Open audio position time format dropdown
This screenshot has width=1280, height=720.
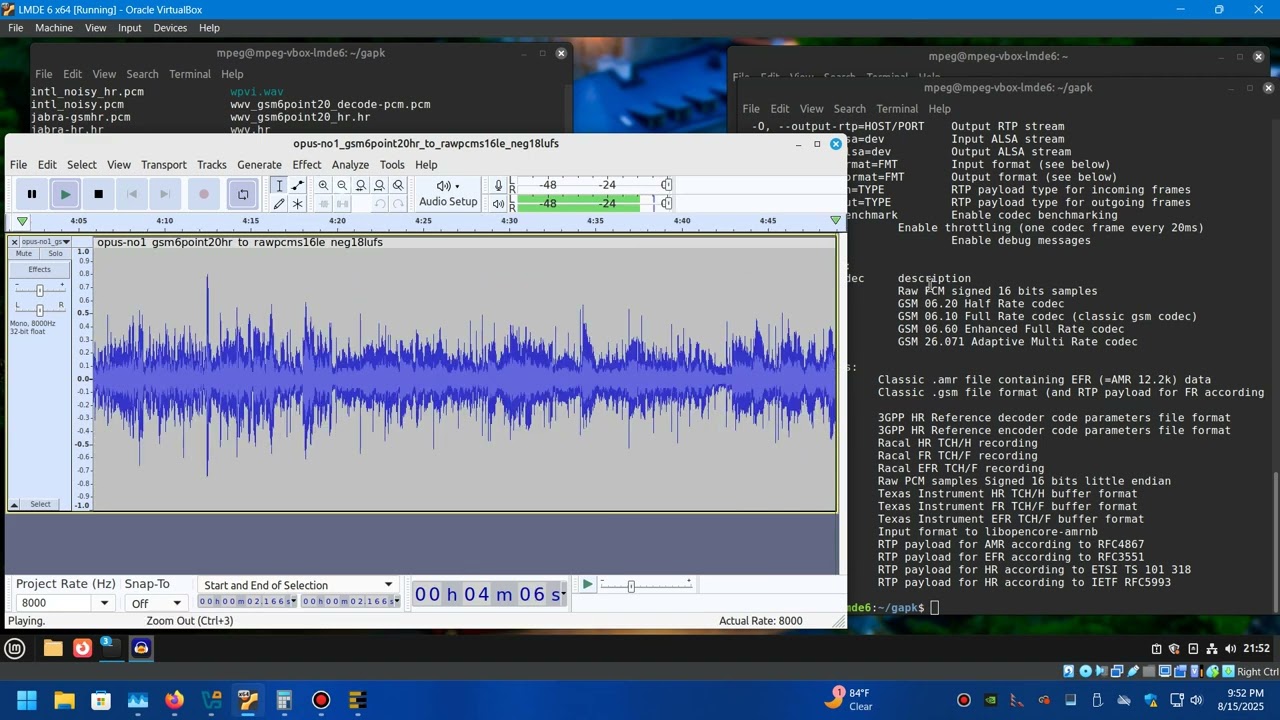point(564,595)
